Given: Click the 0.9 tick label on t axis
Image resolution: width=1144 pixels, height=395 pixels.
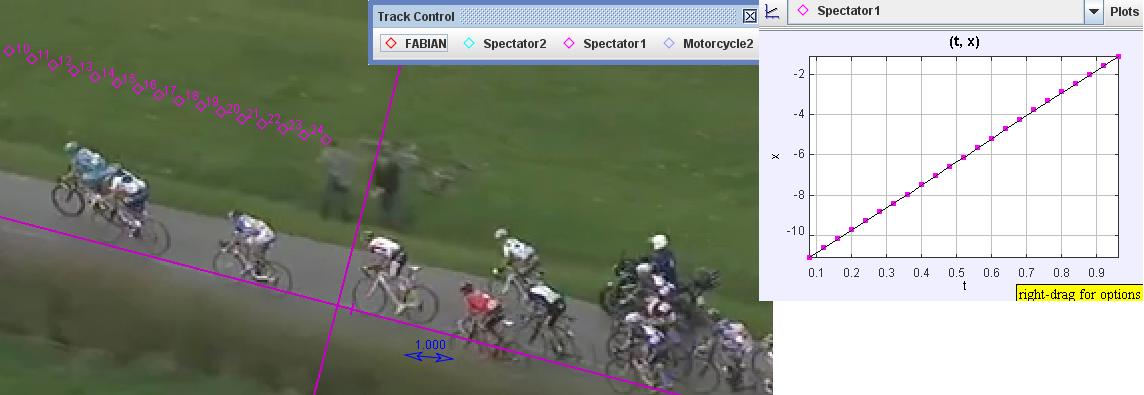Looking at the screenshot, I should pyautogui.click(x=1096, y=272).
